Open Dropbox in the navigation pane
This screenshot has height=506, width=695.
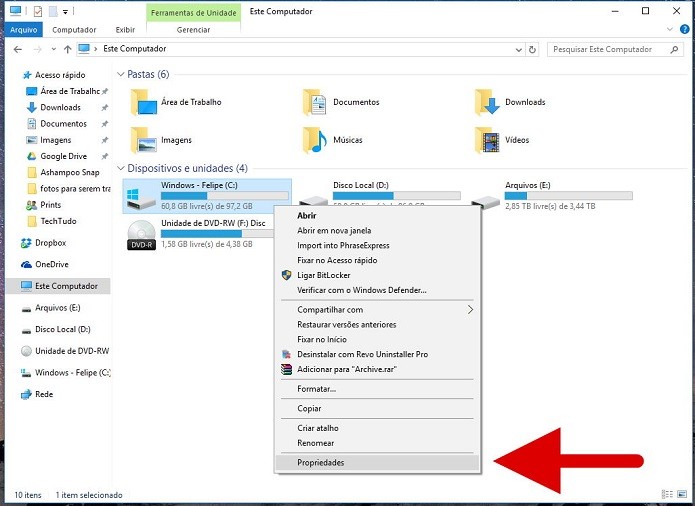point(43,243)
